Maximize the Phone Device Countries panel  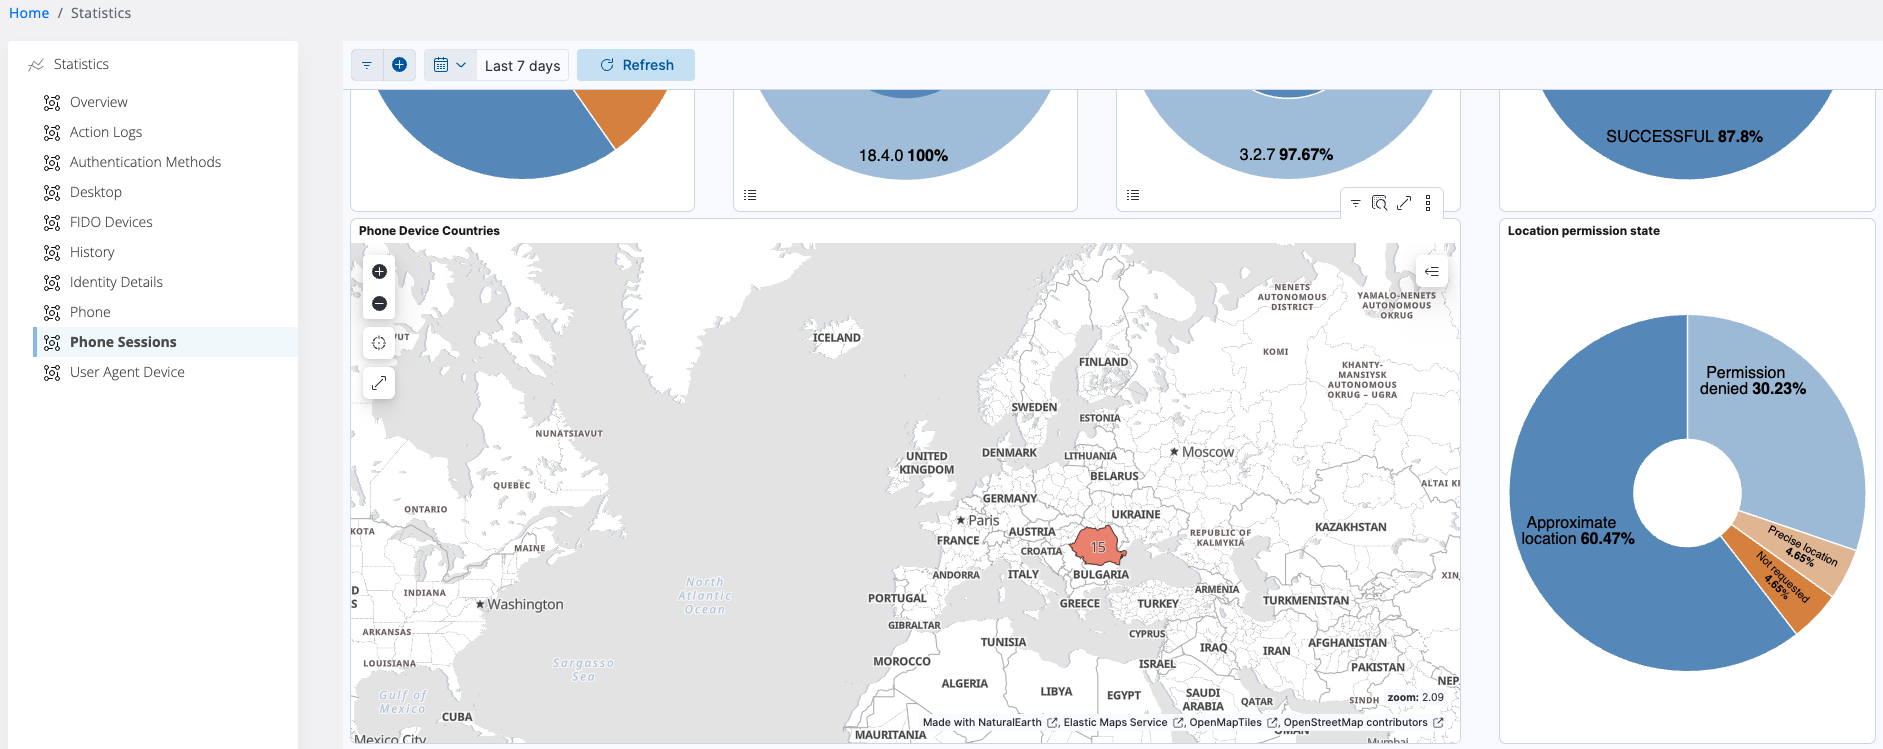(x=1404, y=203)
